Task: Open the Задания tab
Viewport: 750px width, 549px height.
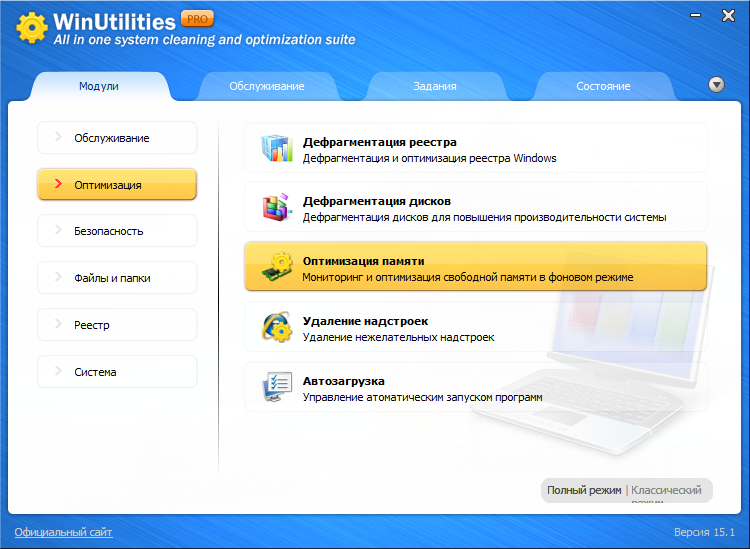Action: pos(434,86)
